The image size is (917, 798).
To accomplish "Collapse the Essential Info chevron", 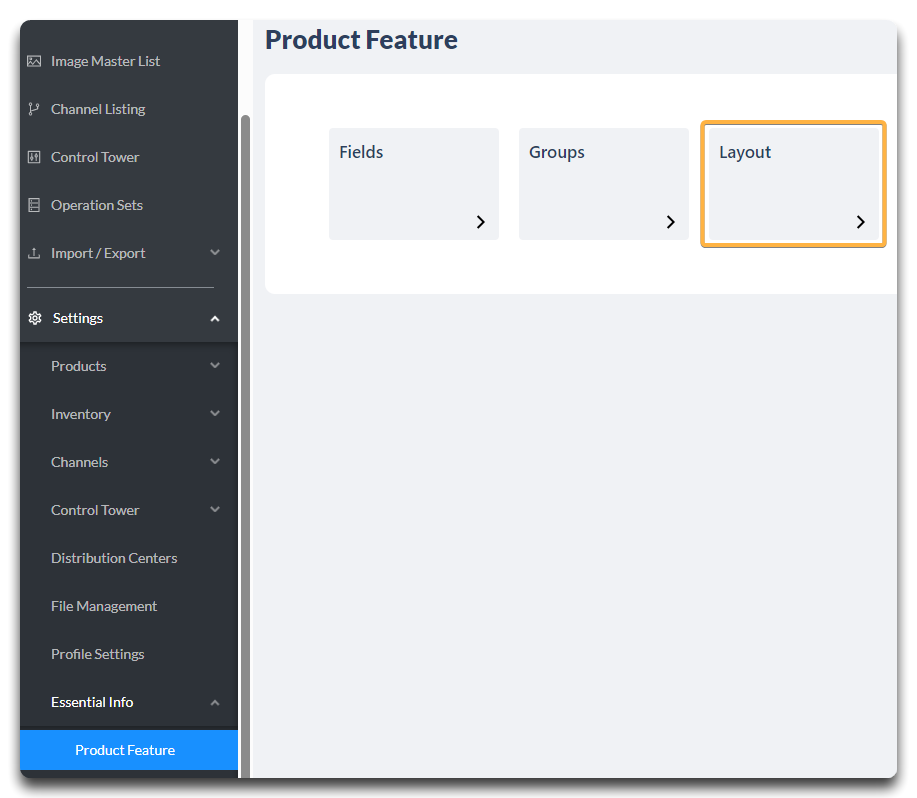I will tap(215, 703).
